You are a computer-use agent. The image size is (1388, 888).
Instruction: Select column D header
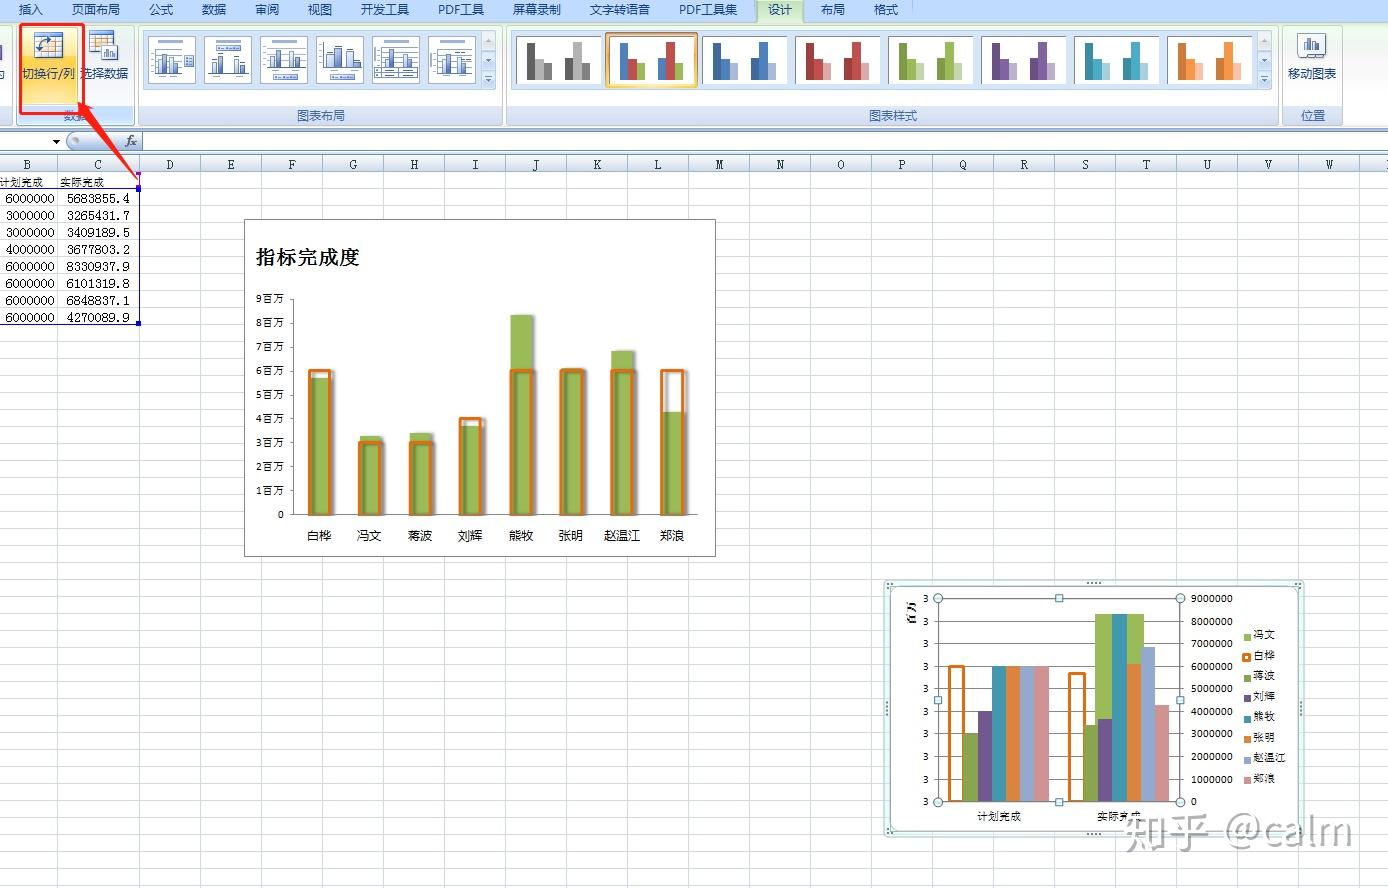tap(170, 165)
